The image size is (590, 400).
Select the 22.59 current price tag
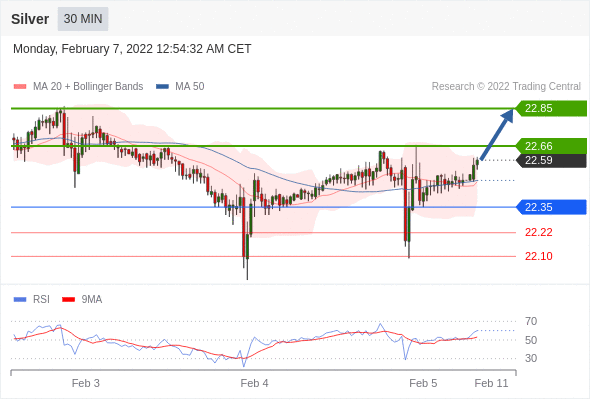pos(551,160)
